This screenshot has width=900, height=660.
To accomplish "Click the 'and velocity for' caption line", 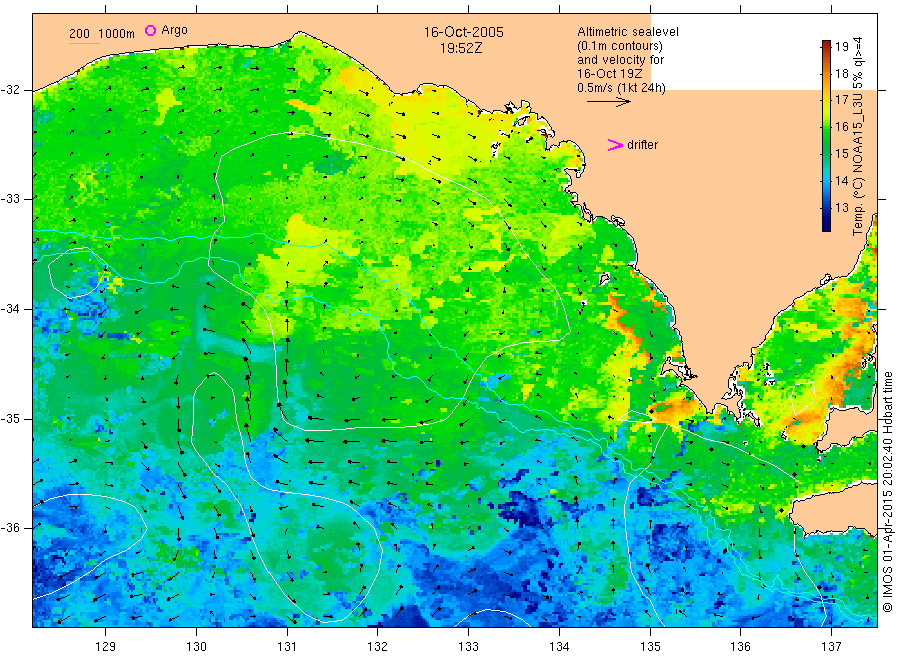I will click(x=620, y=60).
